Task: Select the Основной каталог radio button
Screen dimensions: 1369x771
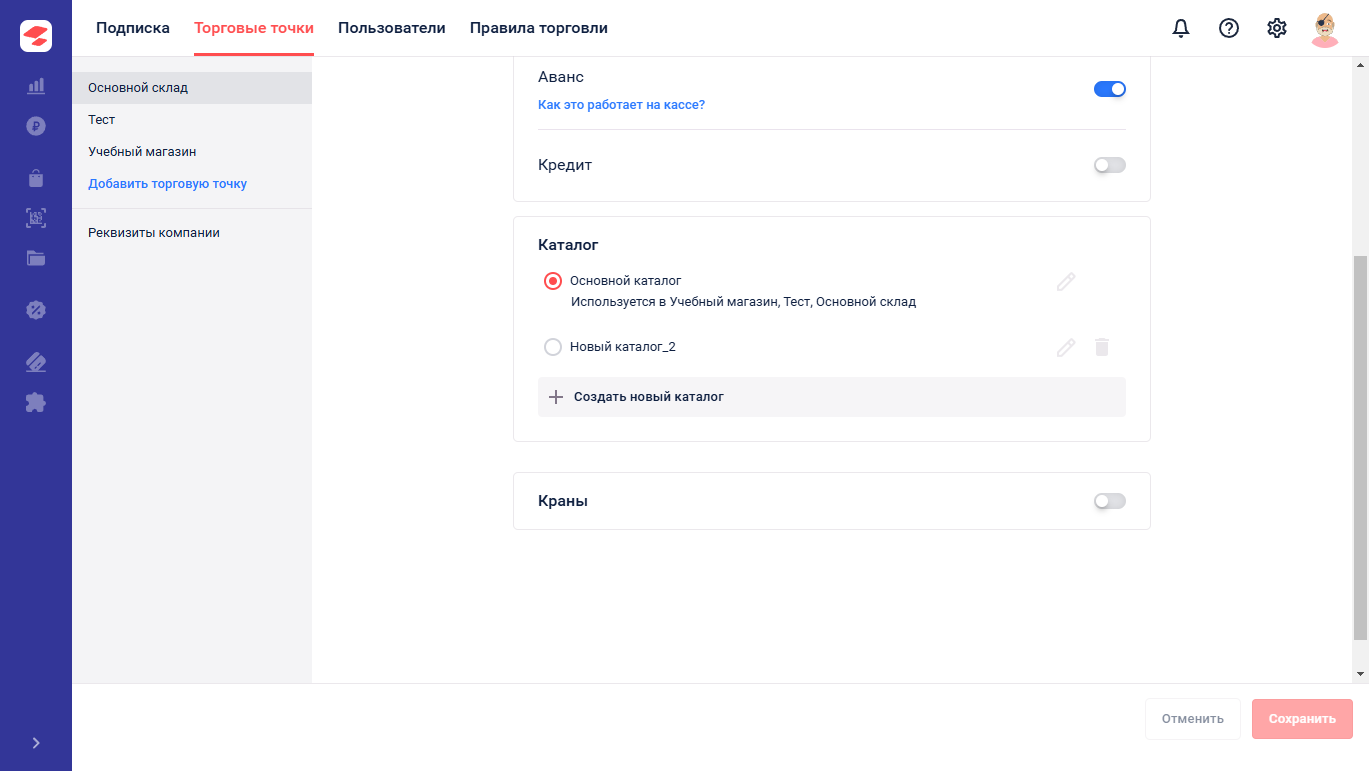Action: [x=553, y=281]
